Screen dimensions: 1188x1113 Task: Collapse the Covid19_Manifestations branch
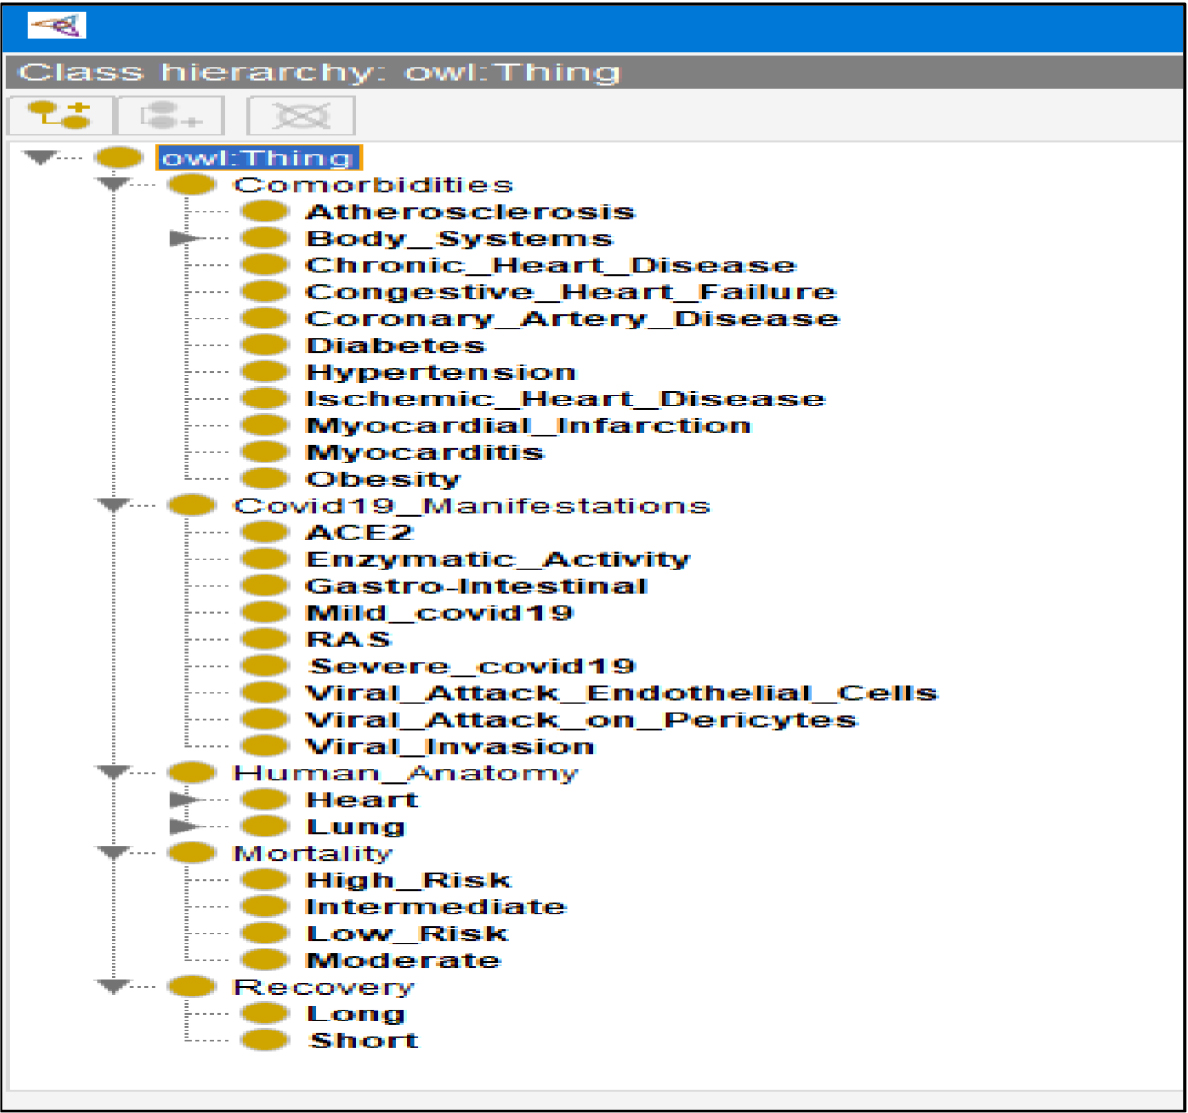click(x=113, y=506)
